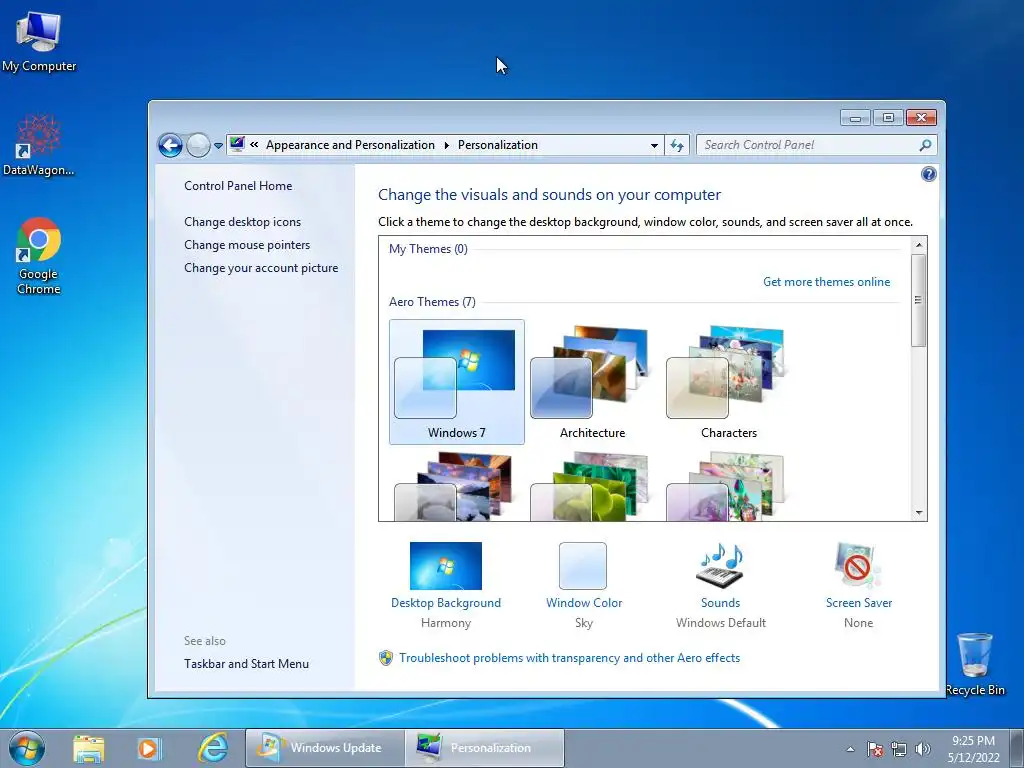Select the DataWagon desktop shortcut
This screenshot has height=768, width=1024.
[x=39, y=145]
